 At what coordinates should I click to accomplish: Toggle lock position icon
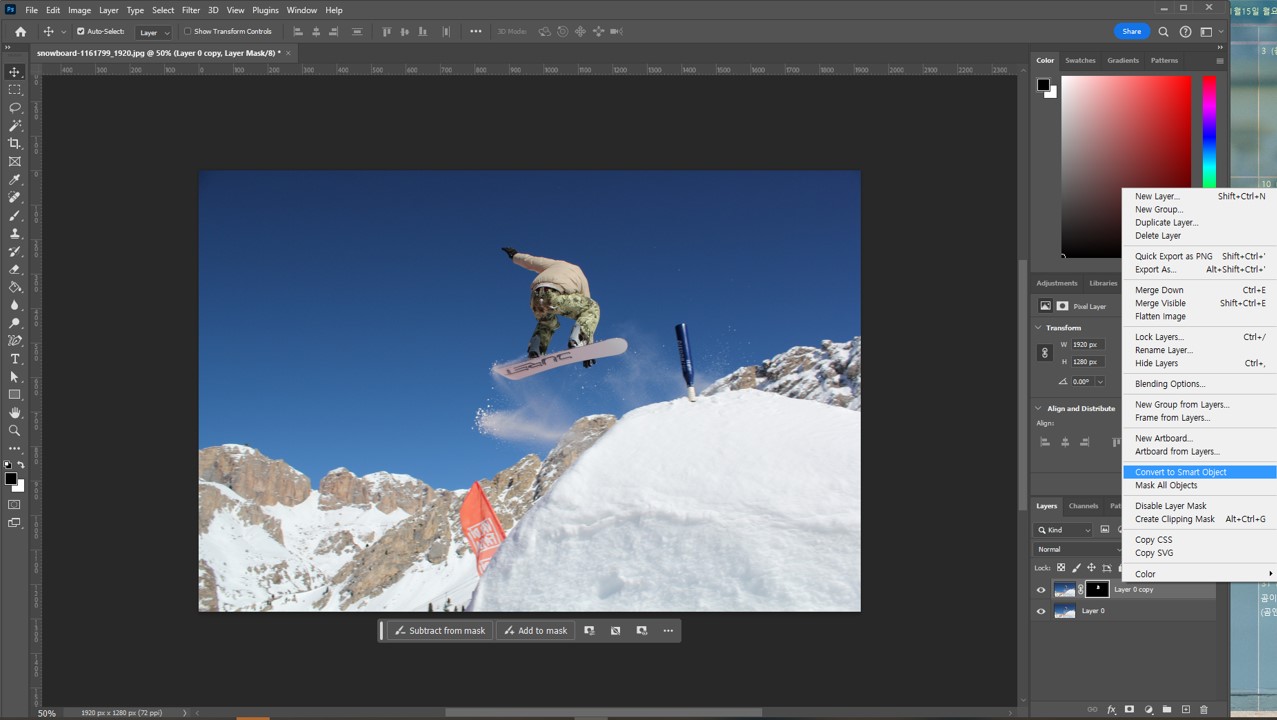tap(1091, 567)
